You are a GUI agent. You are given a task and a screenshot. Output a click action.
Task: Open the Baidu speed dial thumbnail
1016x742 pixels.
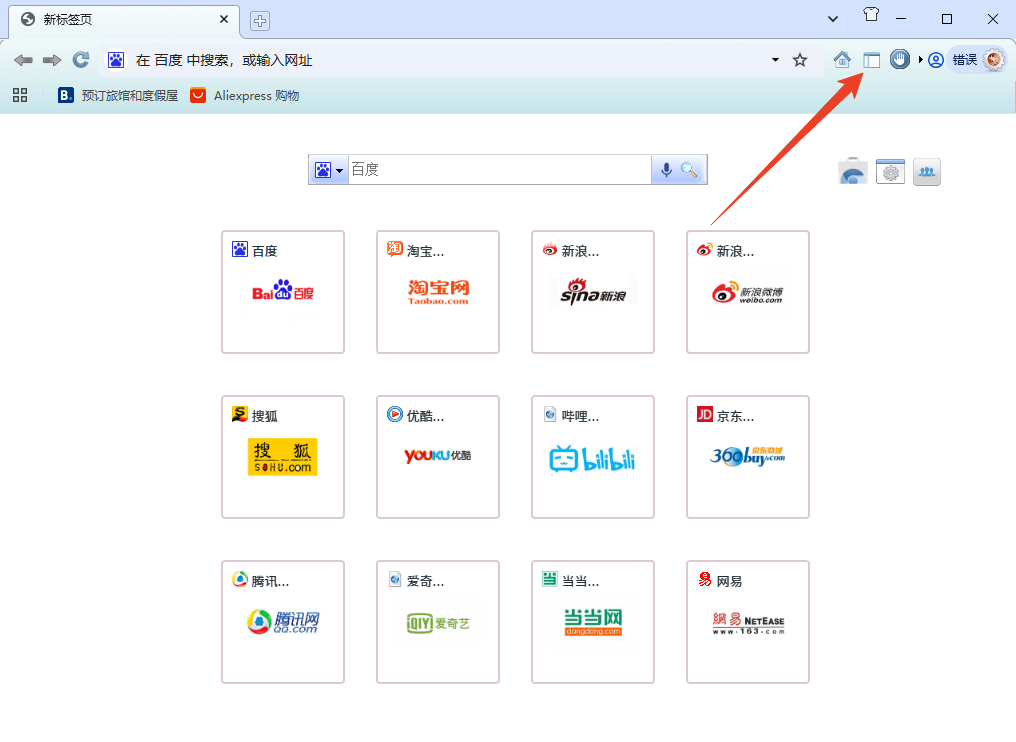point(282,292)
